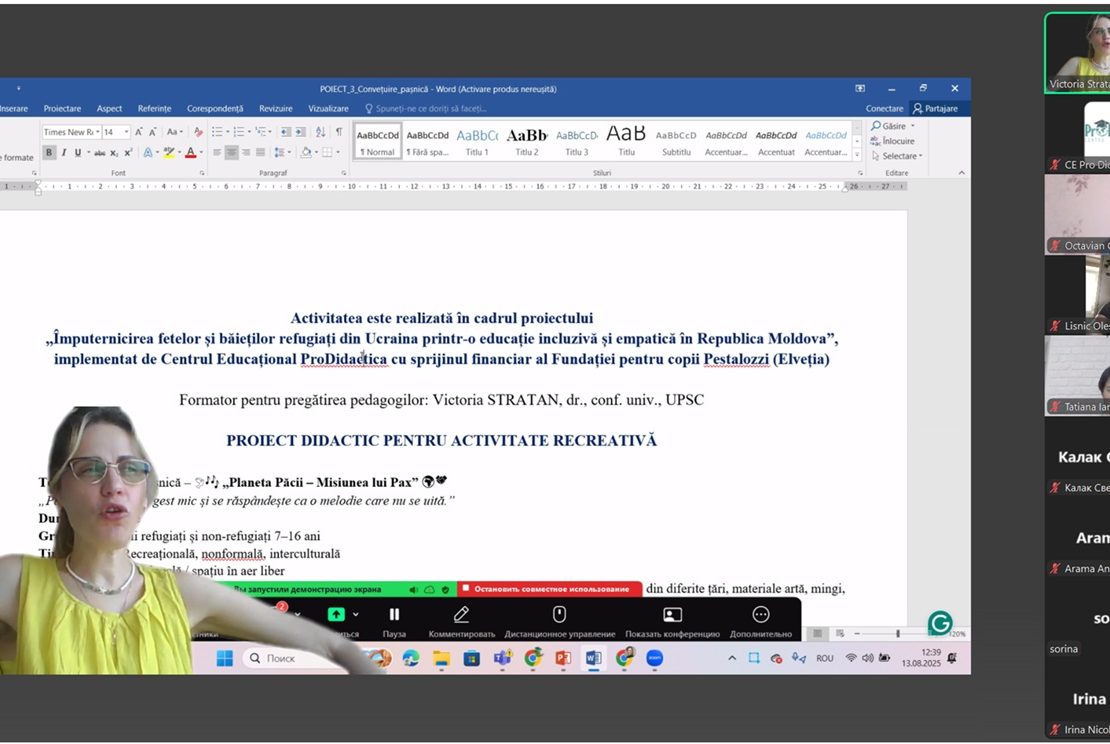
Task: Align paragraph text to the right
Action: click(x=246, y=152)
